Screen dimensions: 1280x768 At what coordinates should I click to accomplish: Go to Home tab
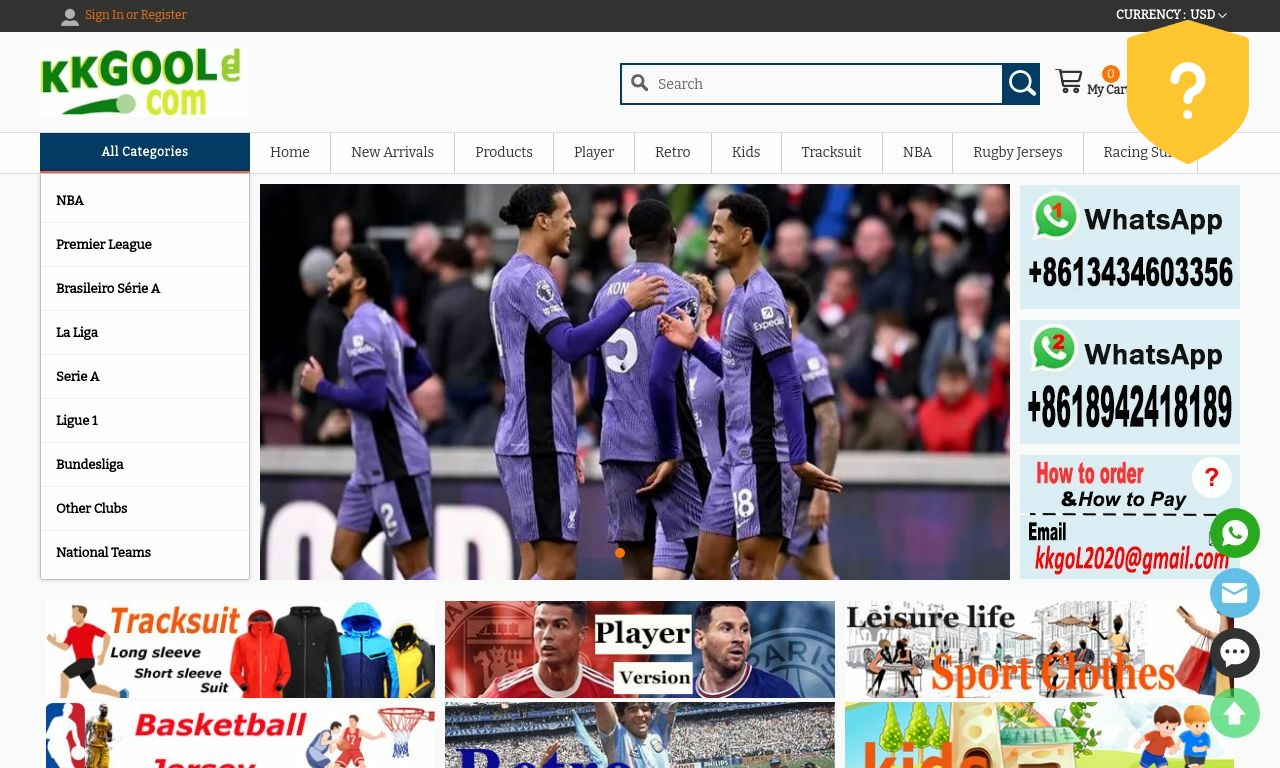(x=290, y=153)
